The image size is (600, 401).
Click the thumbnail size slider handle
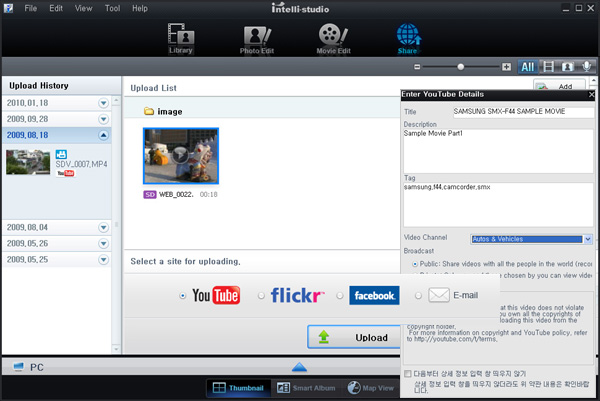click(x=461, y=67)
